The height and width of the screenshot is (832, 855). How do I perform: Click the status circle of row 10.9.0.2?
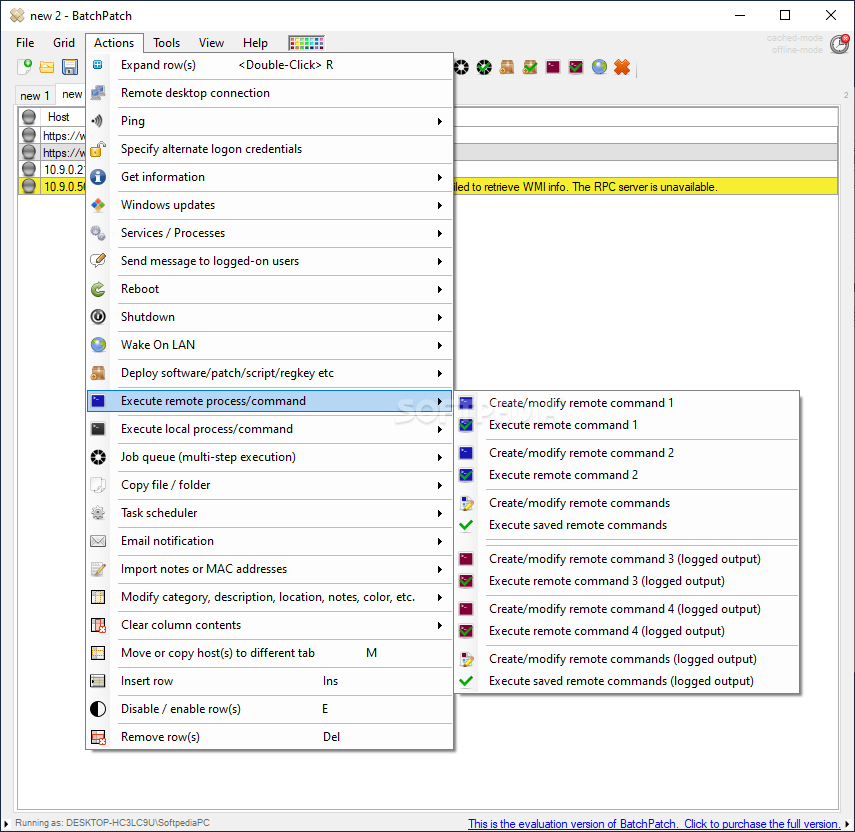29,170
